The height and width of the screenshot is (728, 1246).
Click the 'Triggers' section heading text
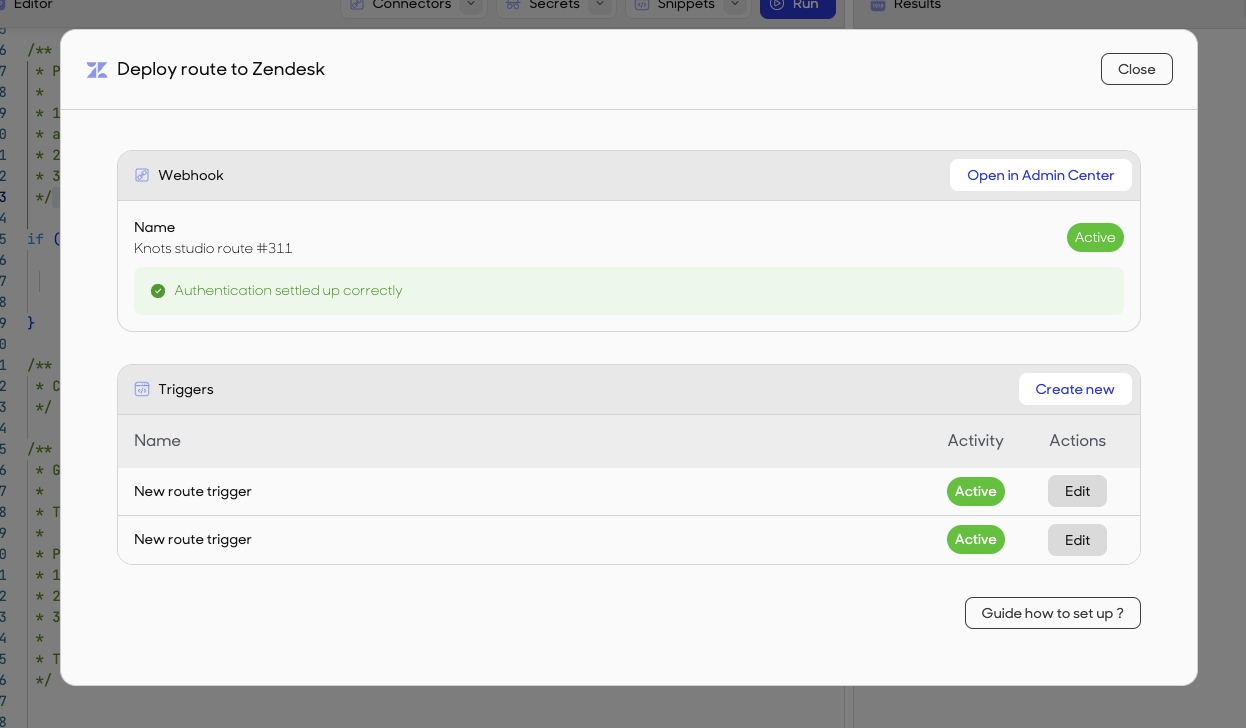coord(186,389)
